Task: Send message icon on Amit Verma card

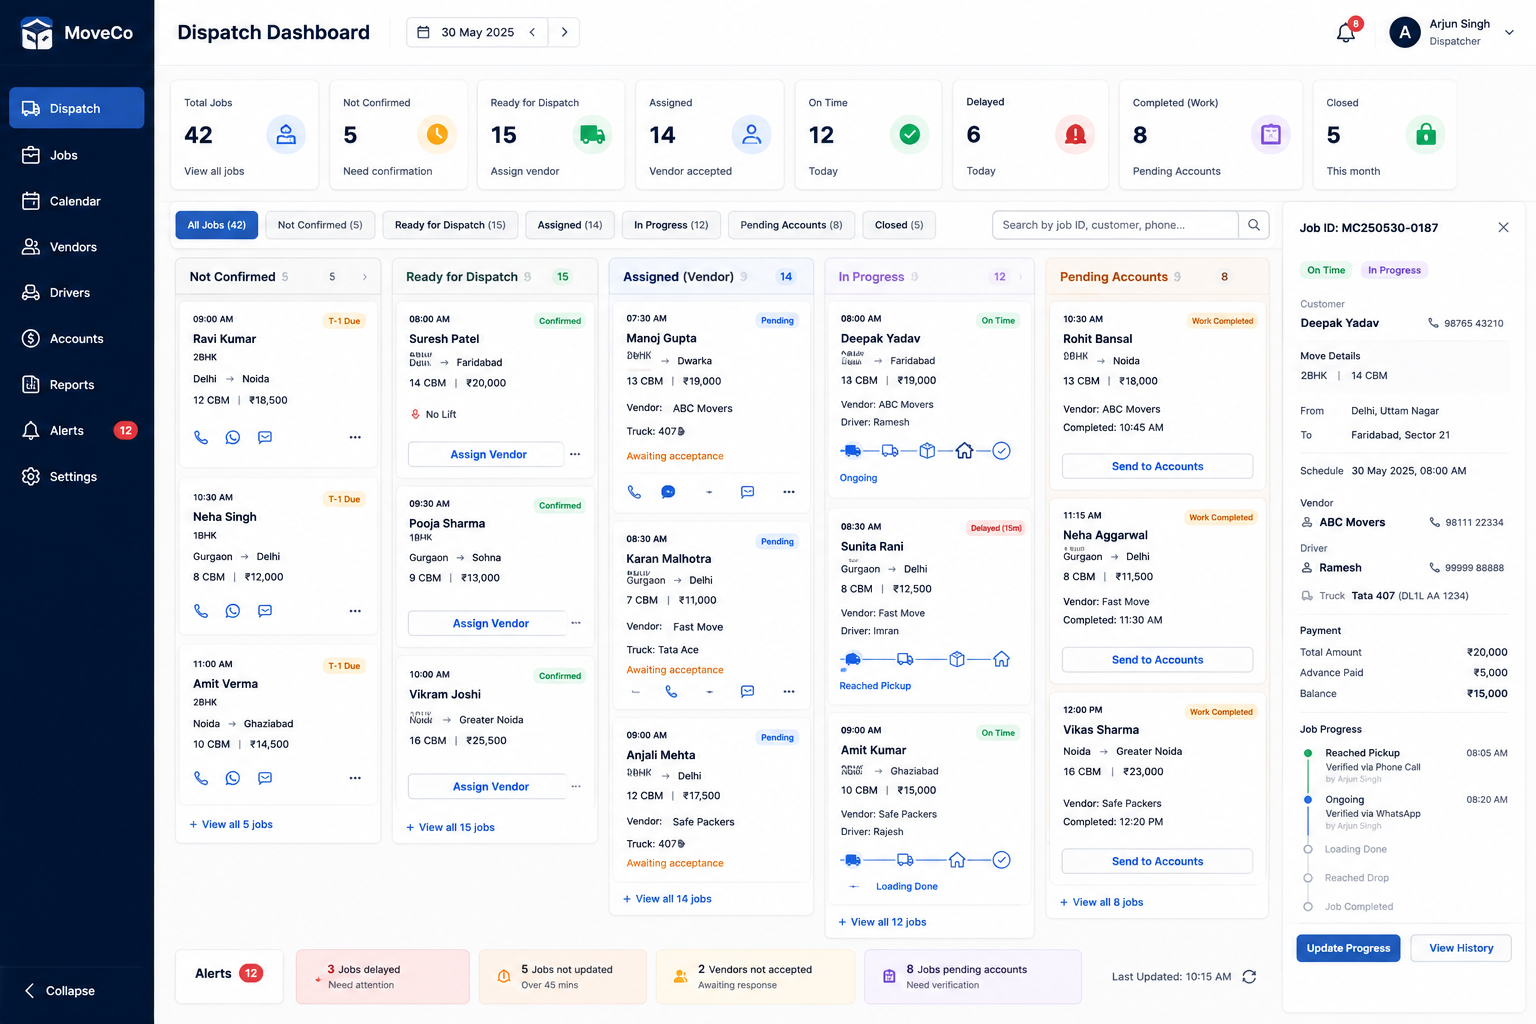Action: coord(265,778)
